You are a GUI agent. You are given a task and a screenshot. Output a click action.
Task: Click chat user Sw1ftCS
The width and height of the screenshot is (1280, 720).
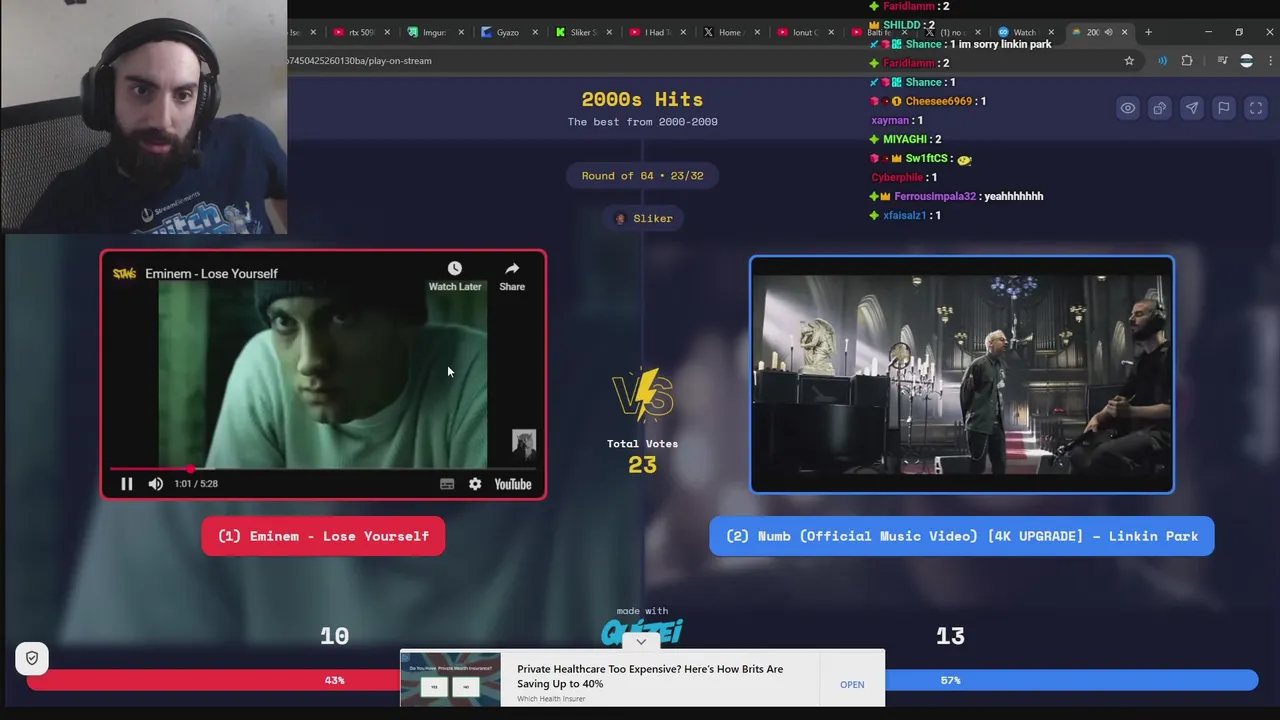click(x=926, y=159)
